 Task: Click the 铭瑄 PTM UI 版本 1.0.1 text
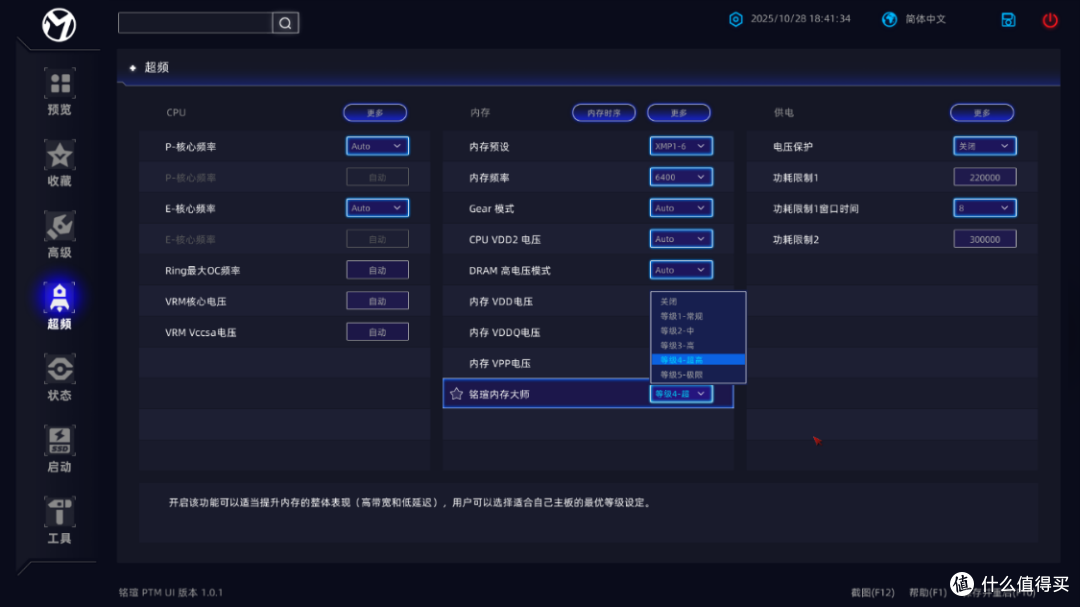(171, 593)
